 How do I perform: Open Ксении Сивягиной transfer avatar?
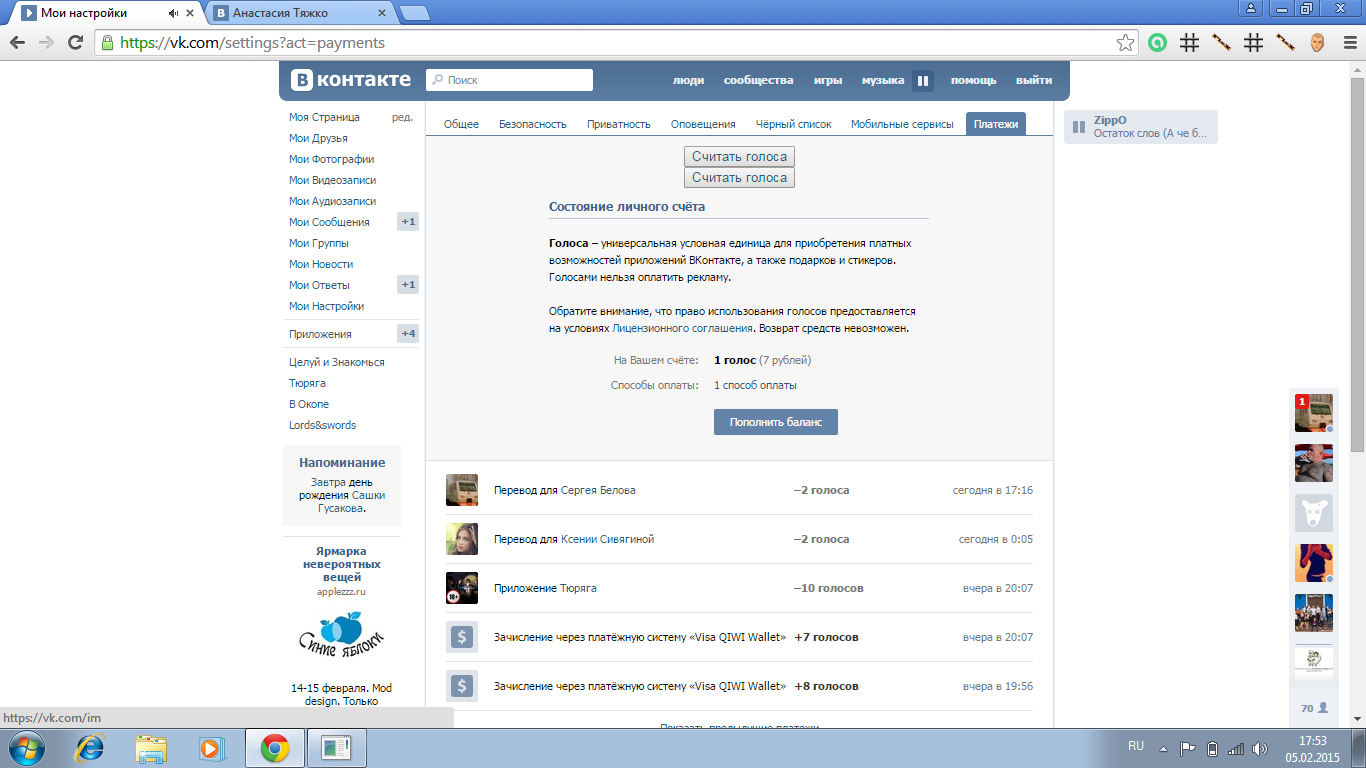[x=462, y=539]
